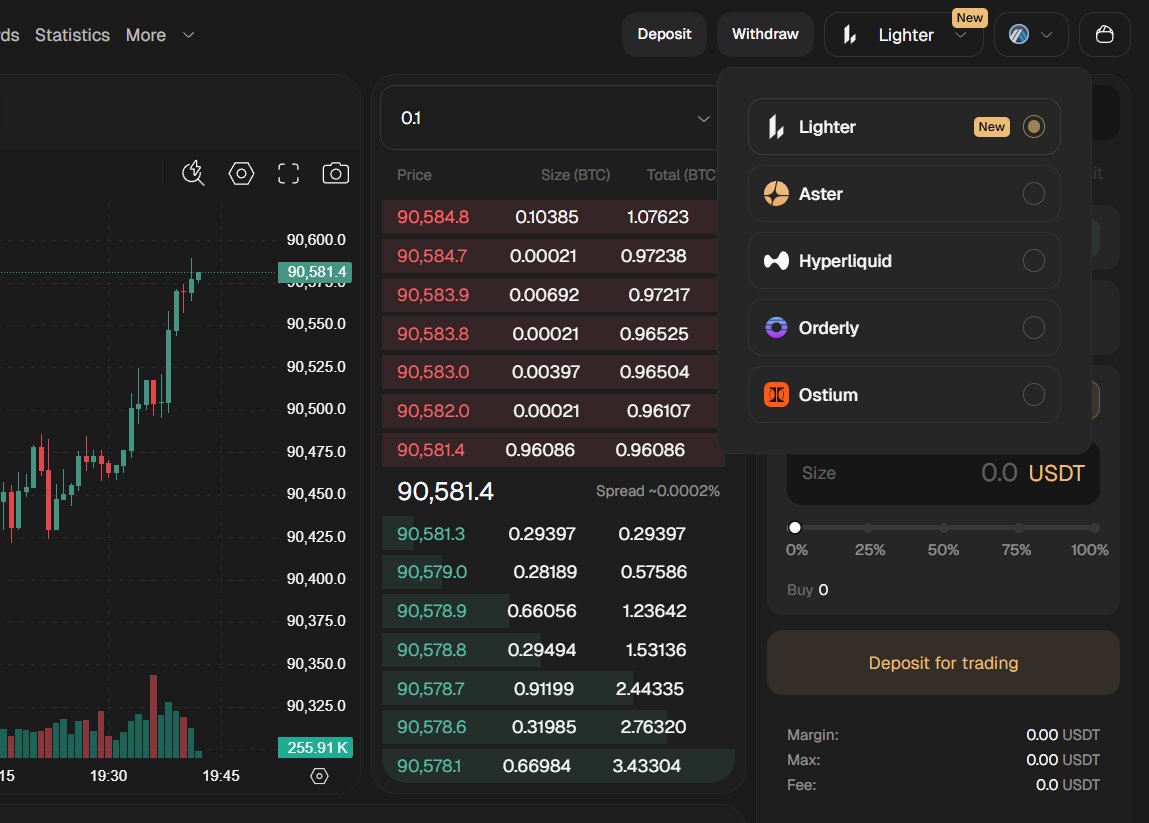
Task: Click ask price 90,581.4 in red row
Action: (x=553, y=449)
